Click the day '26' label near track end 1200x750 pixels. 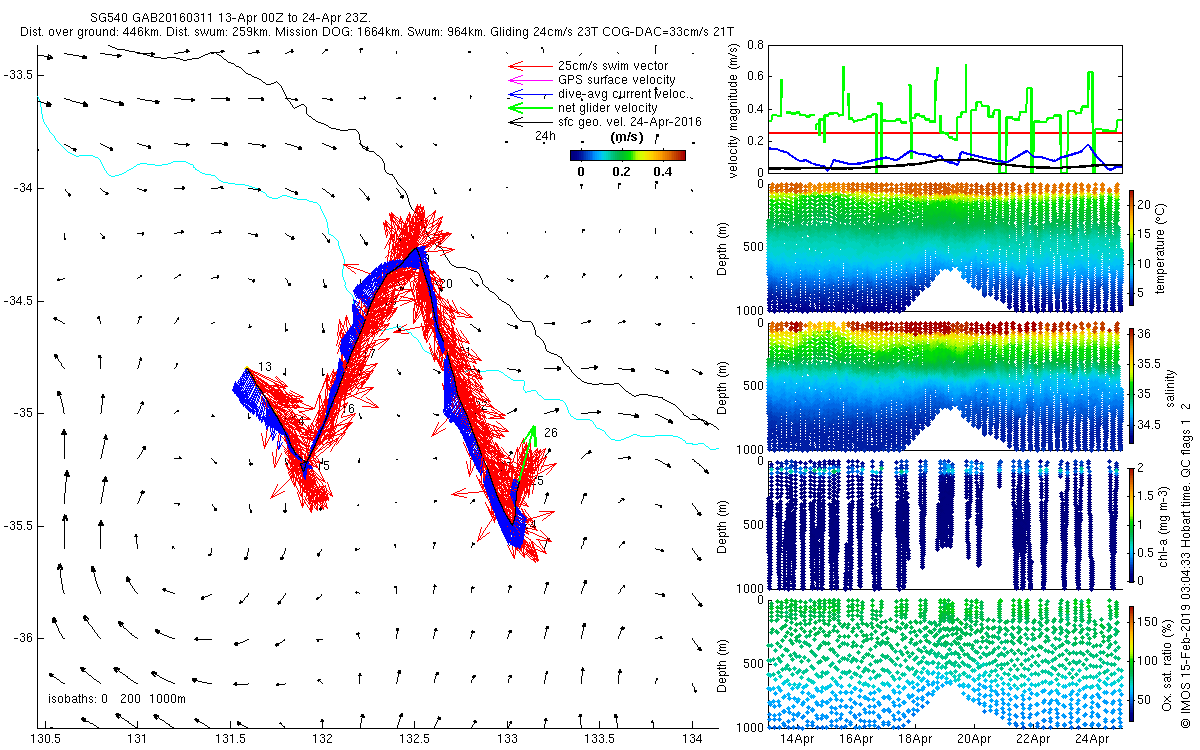(x=550, y=433)
